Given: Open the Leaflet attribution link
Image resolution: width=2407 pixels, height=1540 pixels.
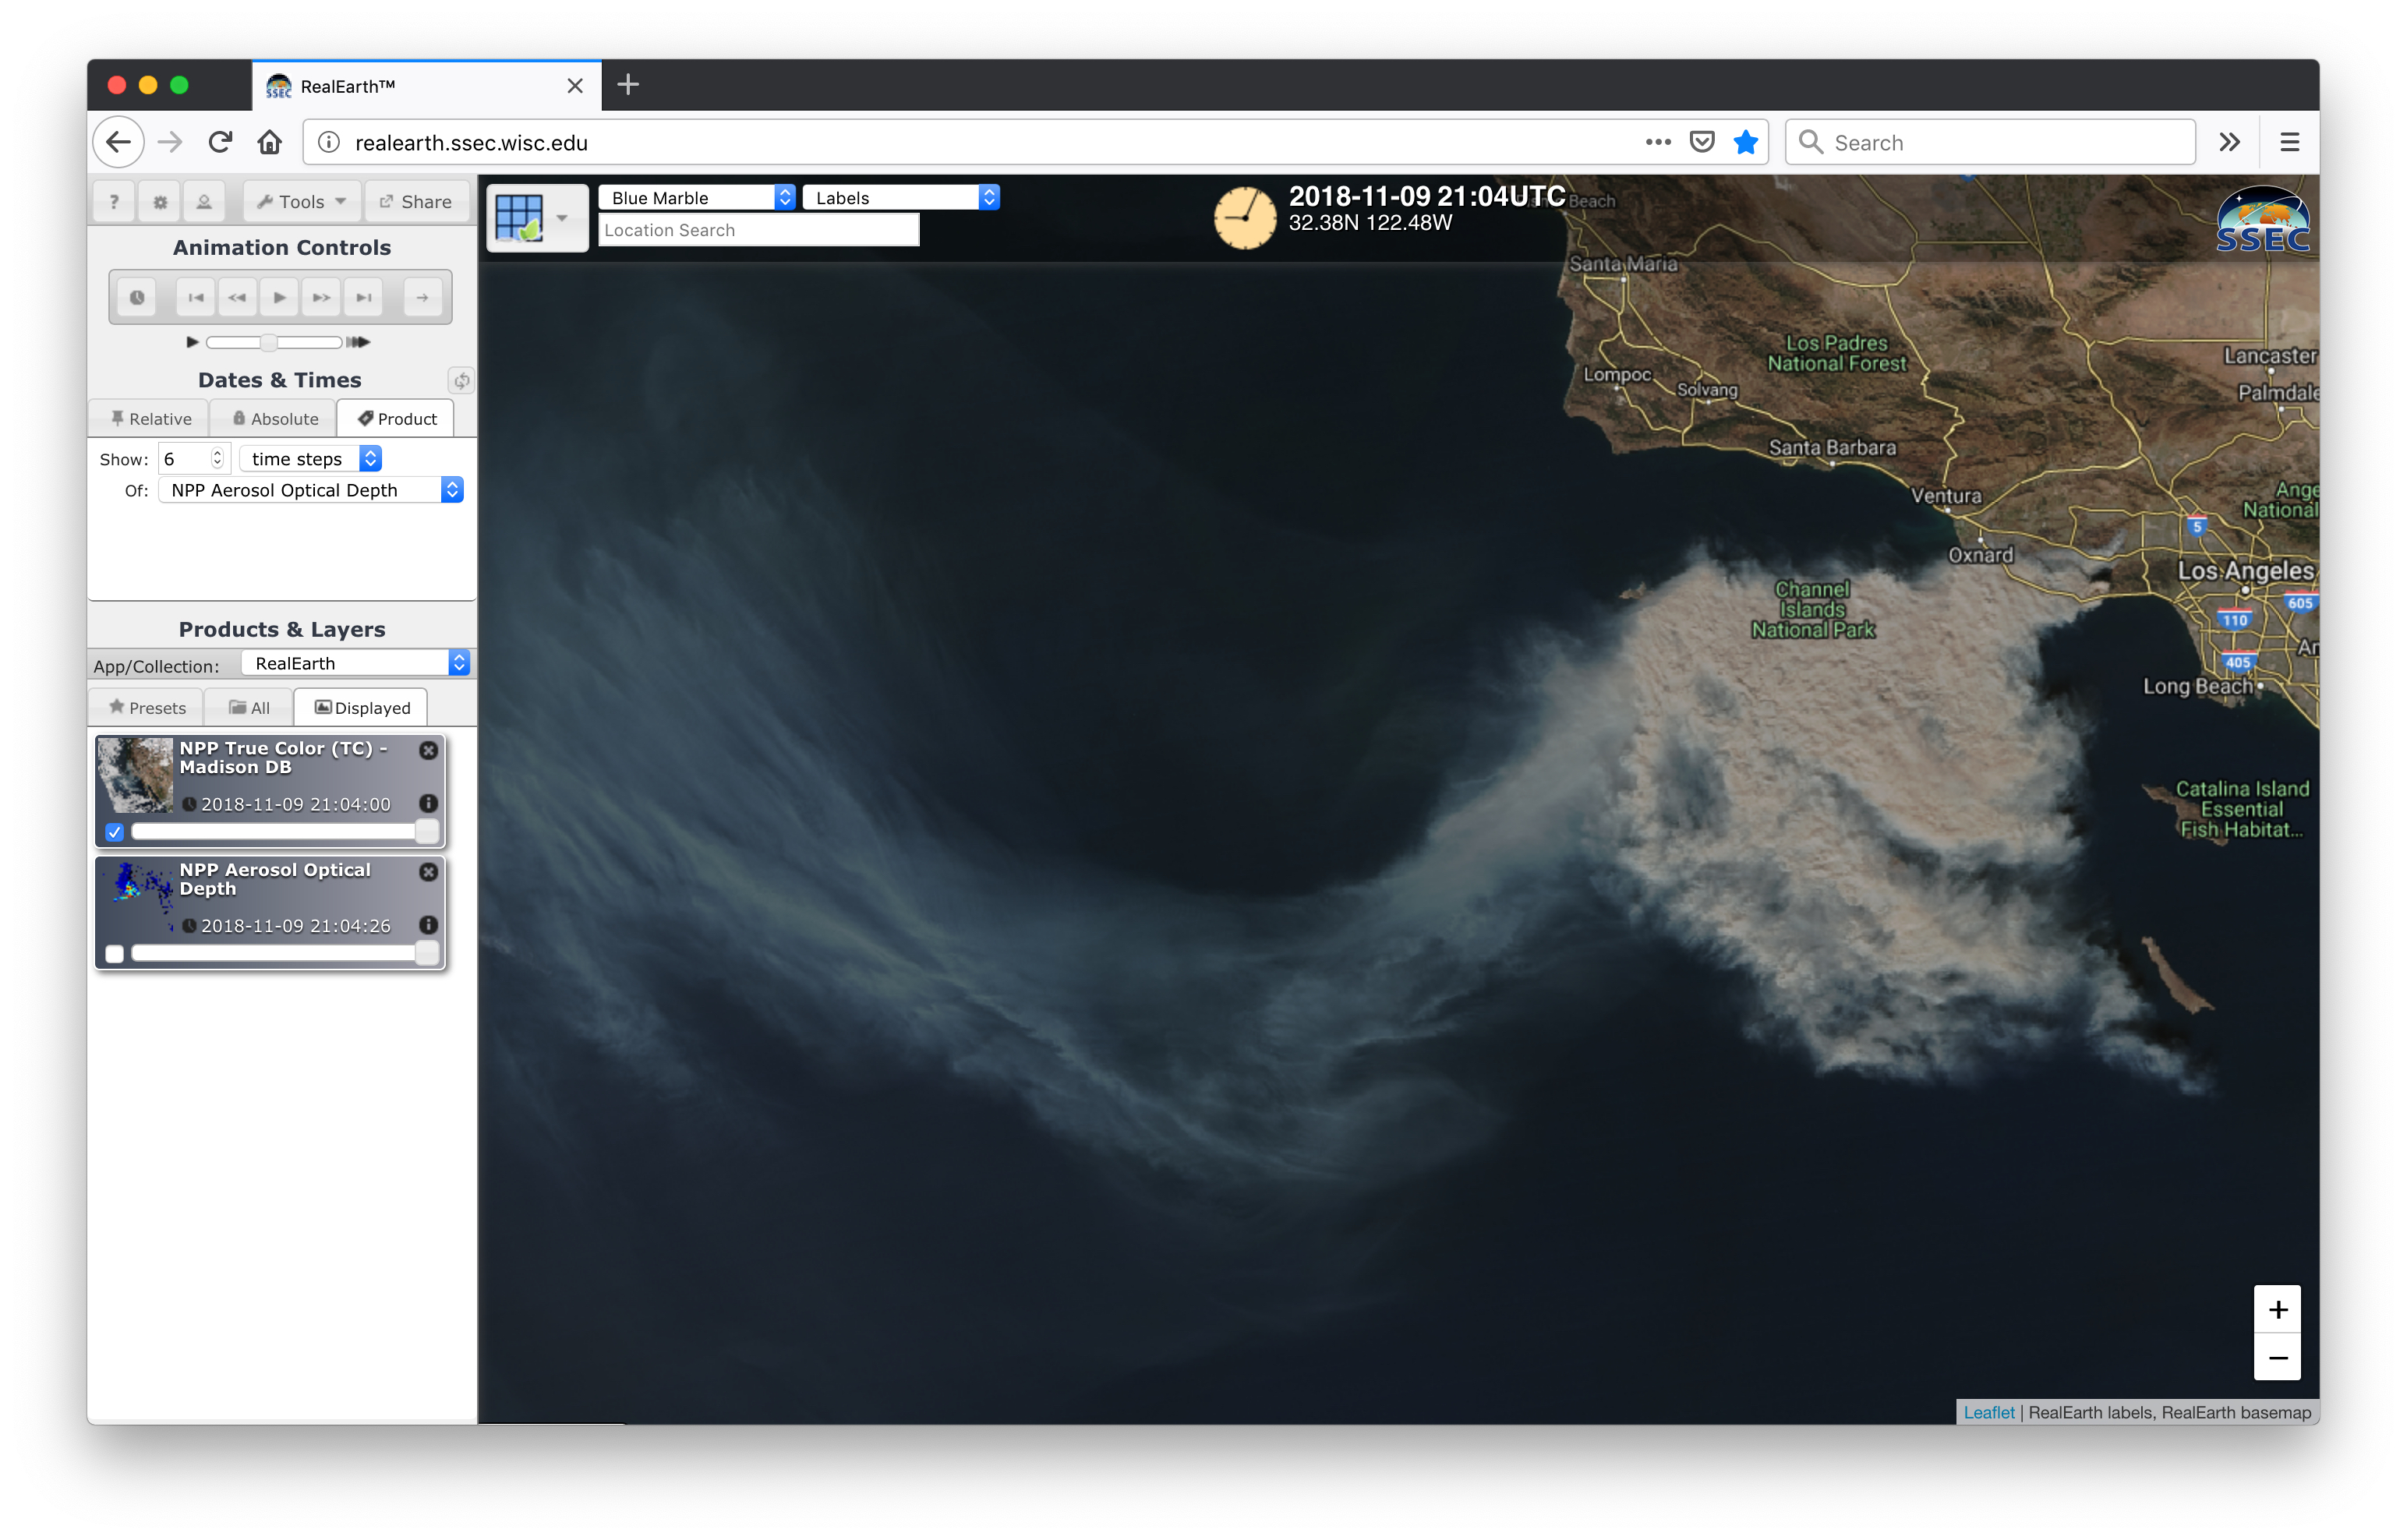Looking at the screenshot, I should pos(1988,1412).
